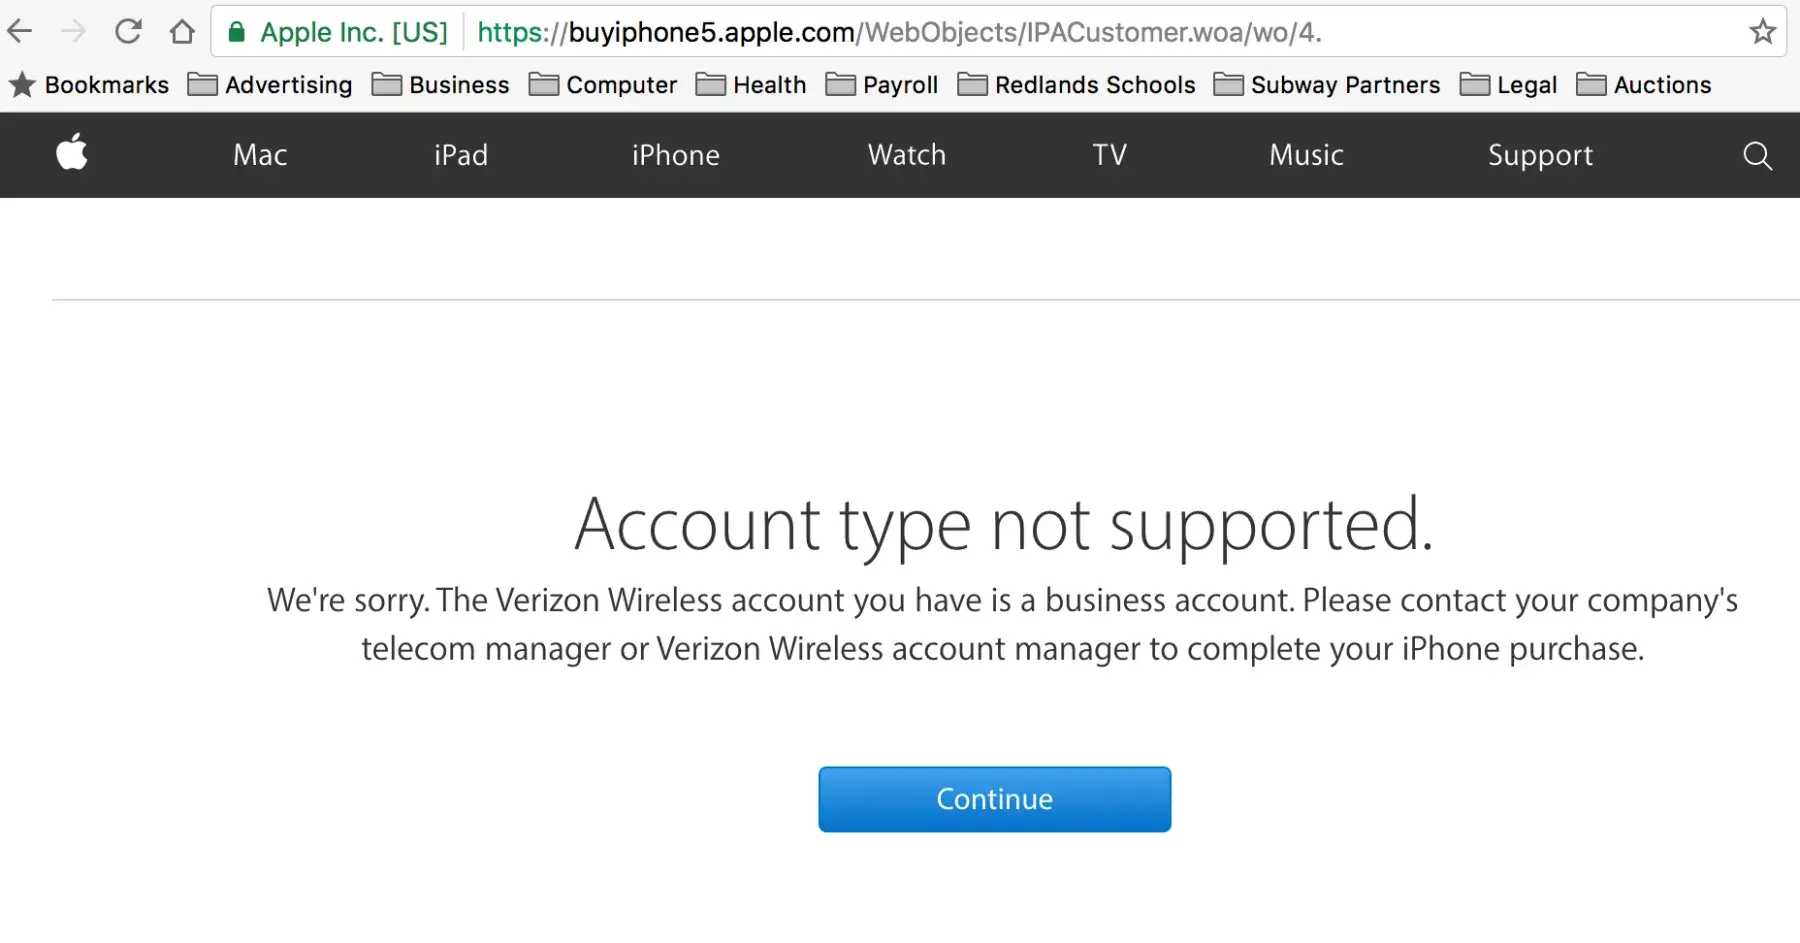The image size is (1800, 943).
Task: Expand the Advertising bookmarks folder
Action: tap(270, 85)
